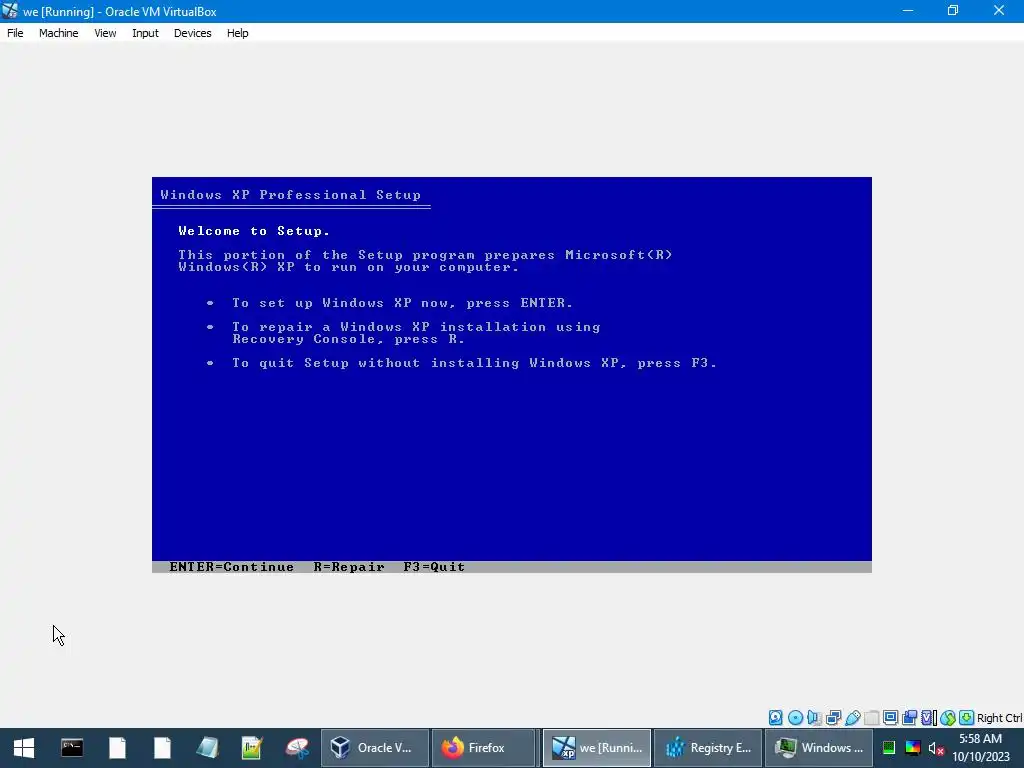Open the Help menu
The image size is (1024, 768).
click(x=238, y=33)
